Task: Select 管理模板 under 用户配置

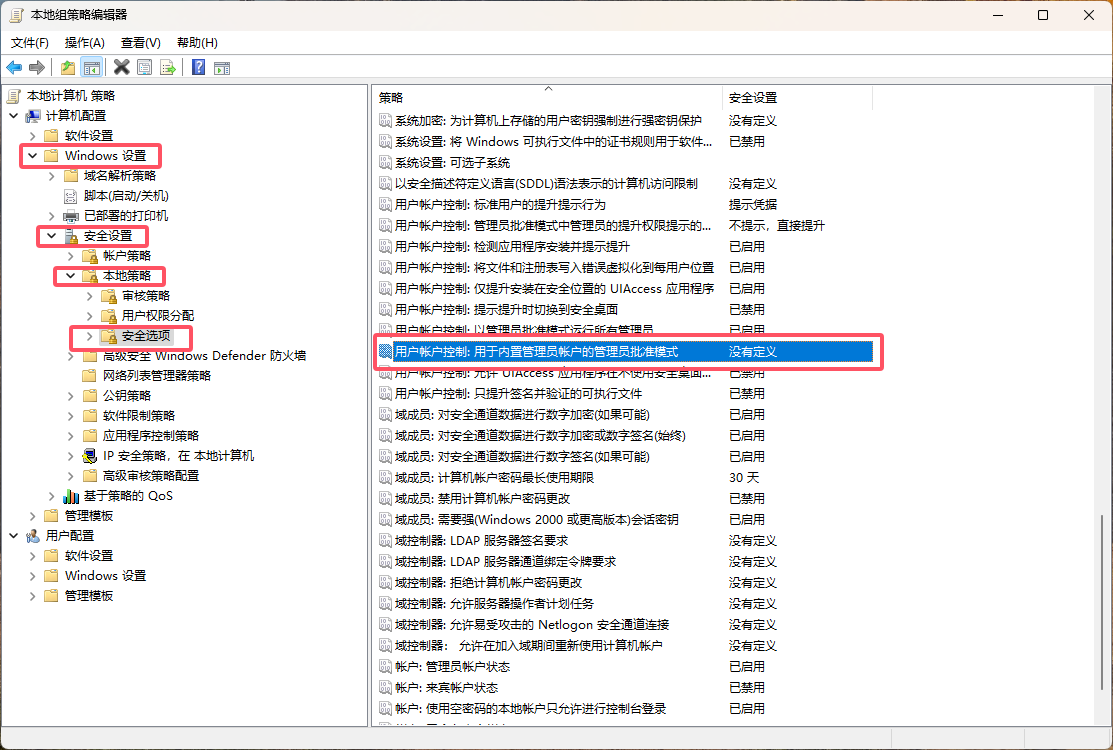Action: [x=89, y=595]
